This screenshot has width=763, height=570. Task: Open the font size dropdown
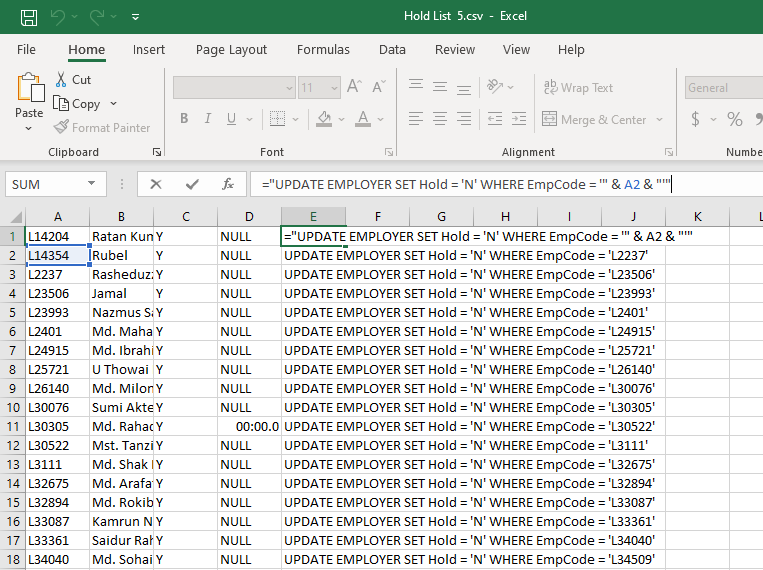coord(335,88)
